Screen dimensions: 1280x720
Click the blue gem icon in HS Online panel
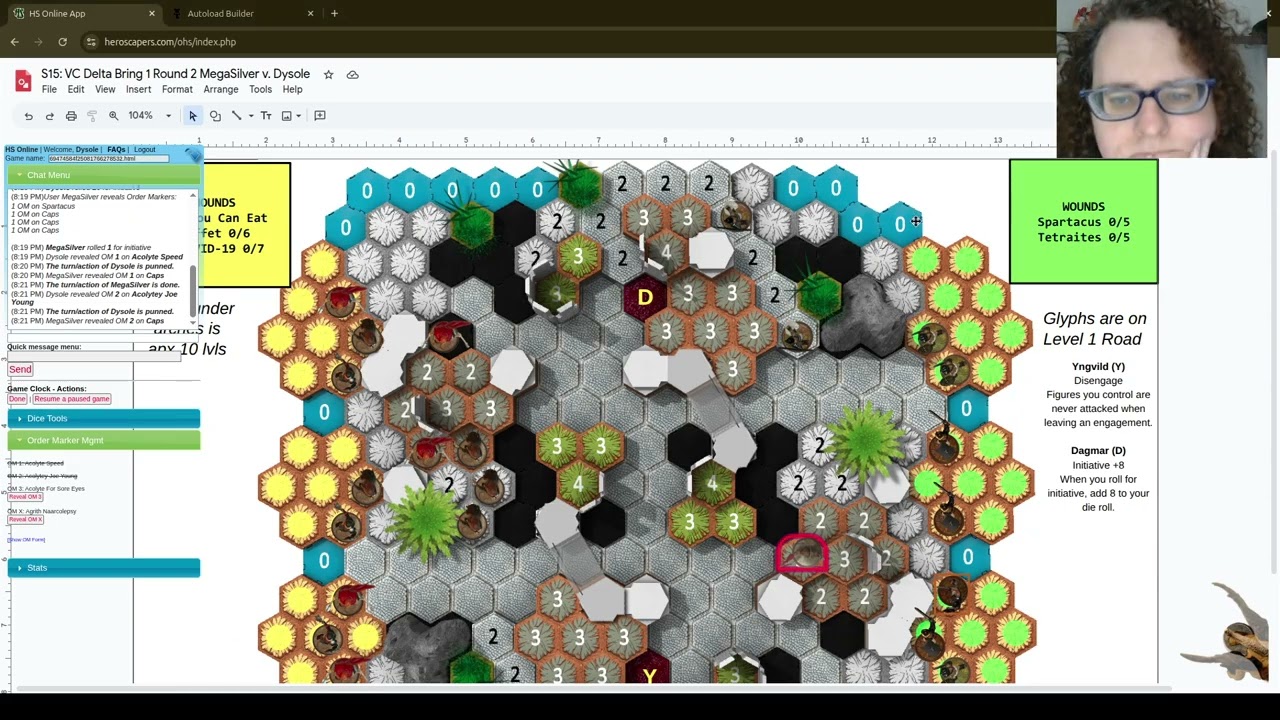click(192, 155)
